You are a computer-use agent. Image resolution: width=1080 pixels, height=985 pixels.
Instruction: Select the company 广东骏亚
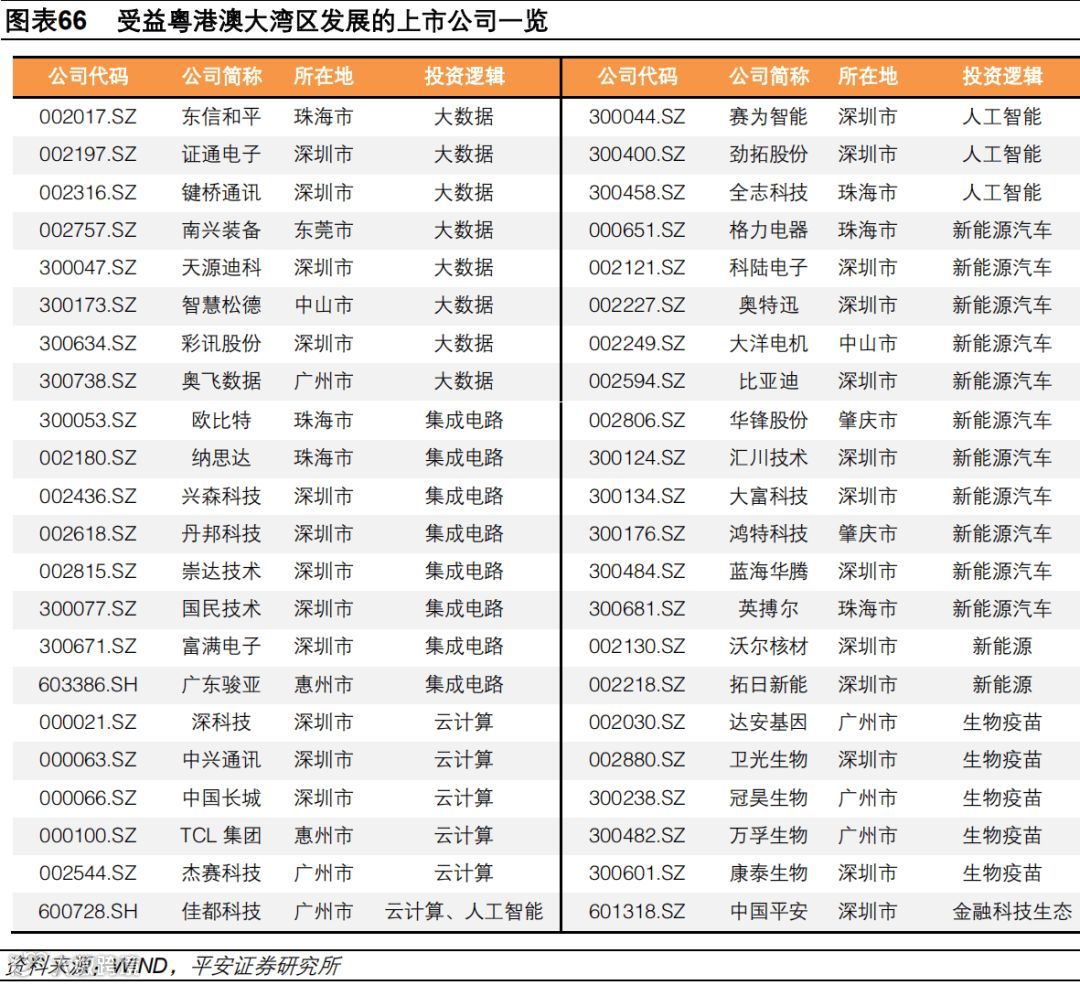pyautogui.click(x=221, y=684)
